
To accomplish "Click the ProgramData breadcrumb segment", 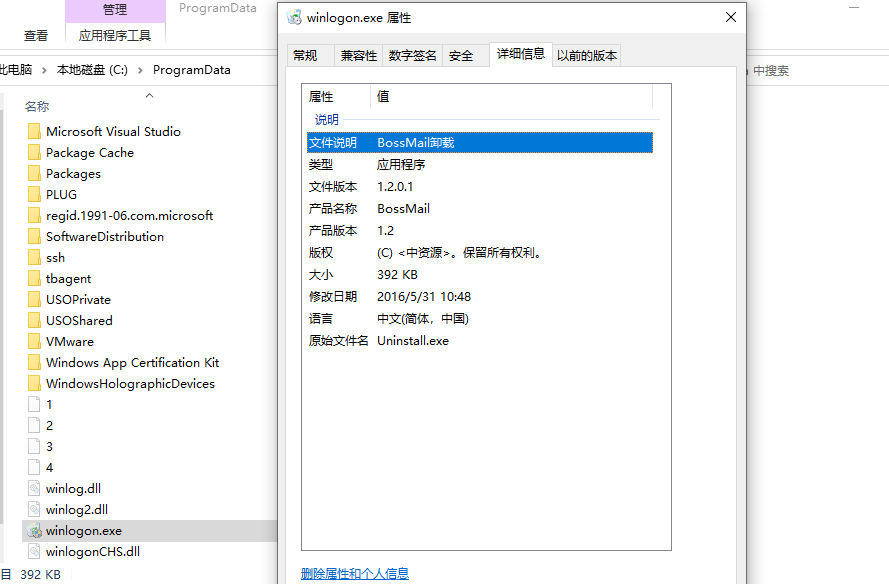I will [x=192, y=70].
